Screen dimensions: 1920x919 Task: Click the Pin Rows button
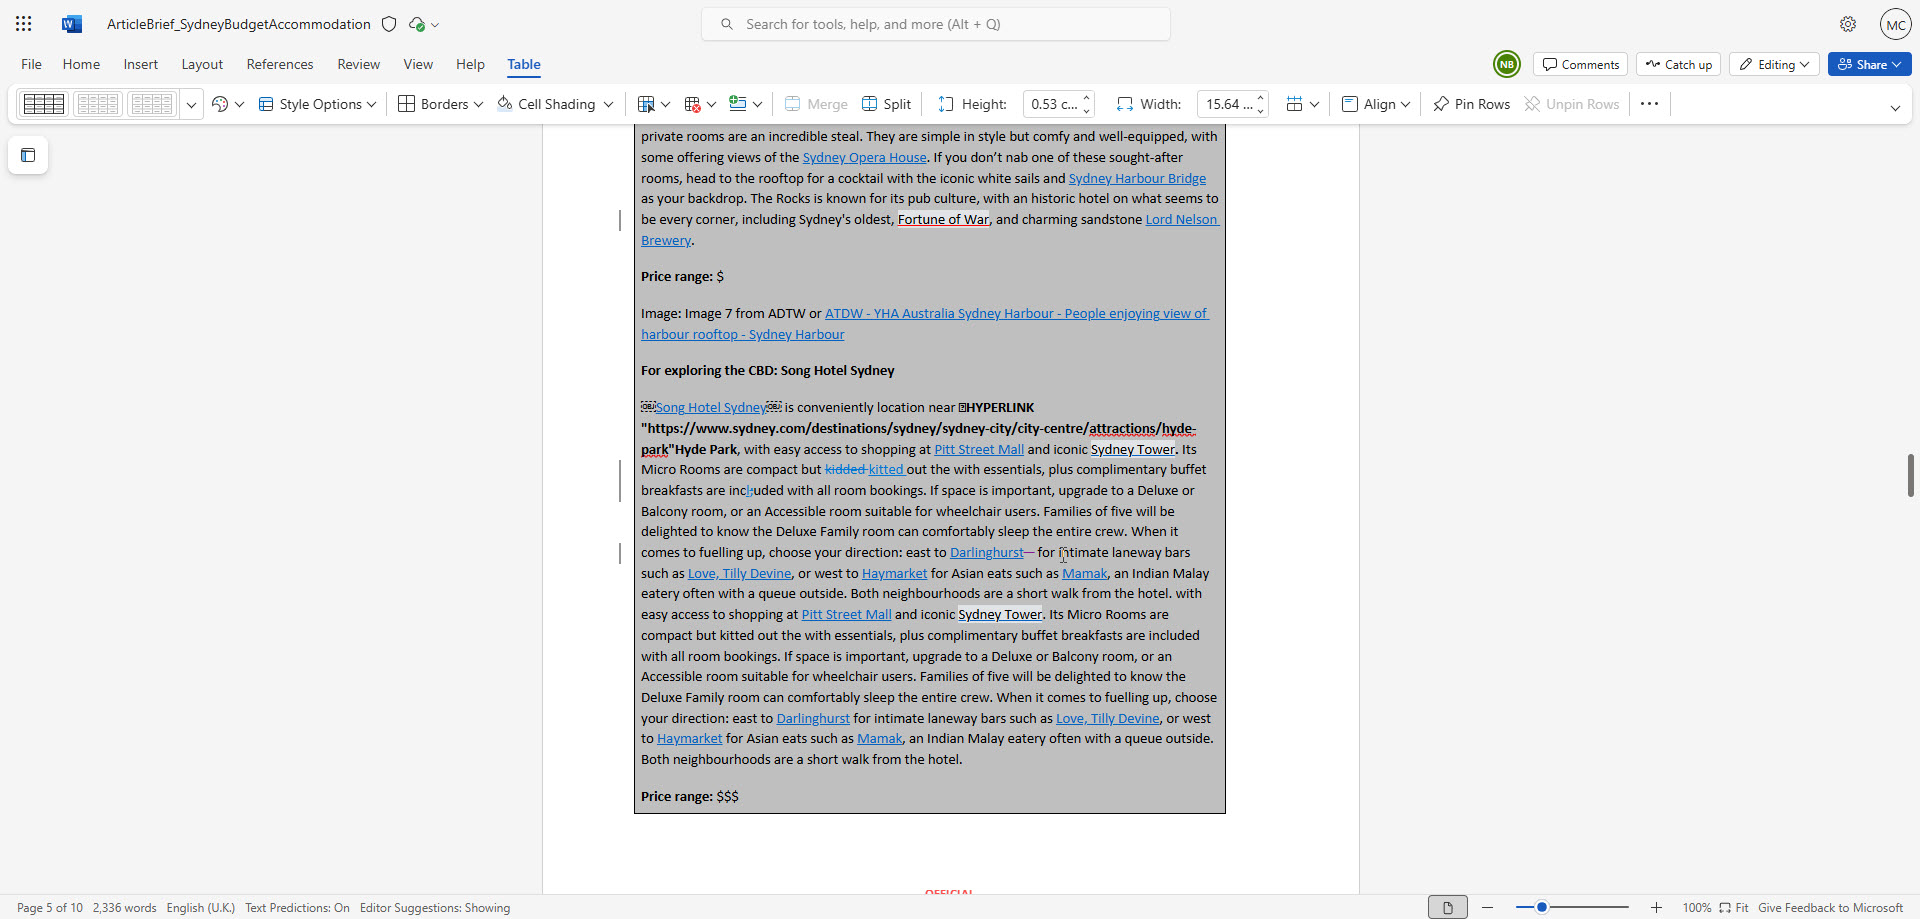(1471, 104)
